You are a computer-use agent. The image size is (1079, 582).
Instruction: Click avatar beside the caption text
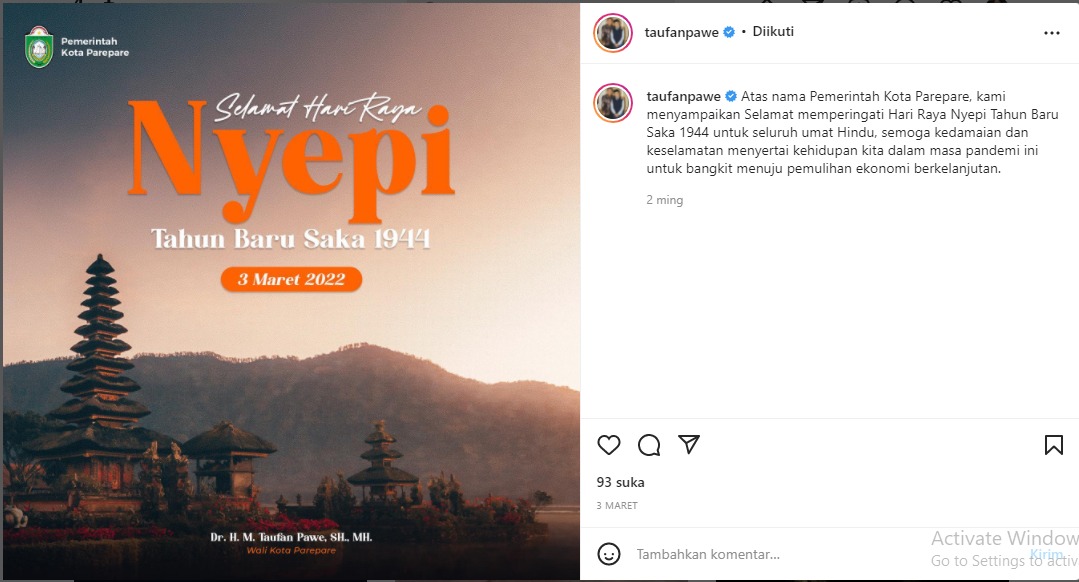click(x=612, y=103)
